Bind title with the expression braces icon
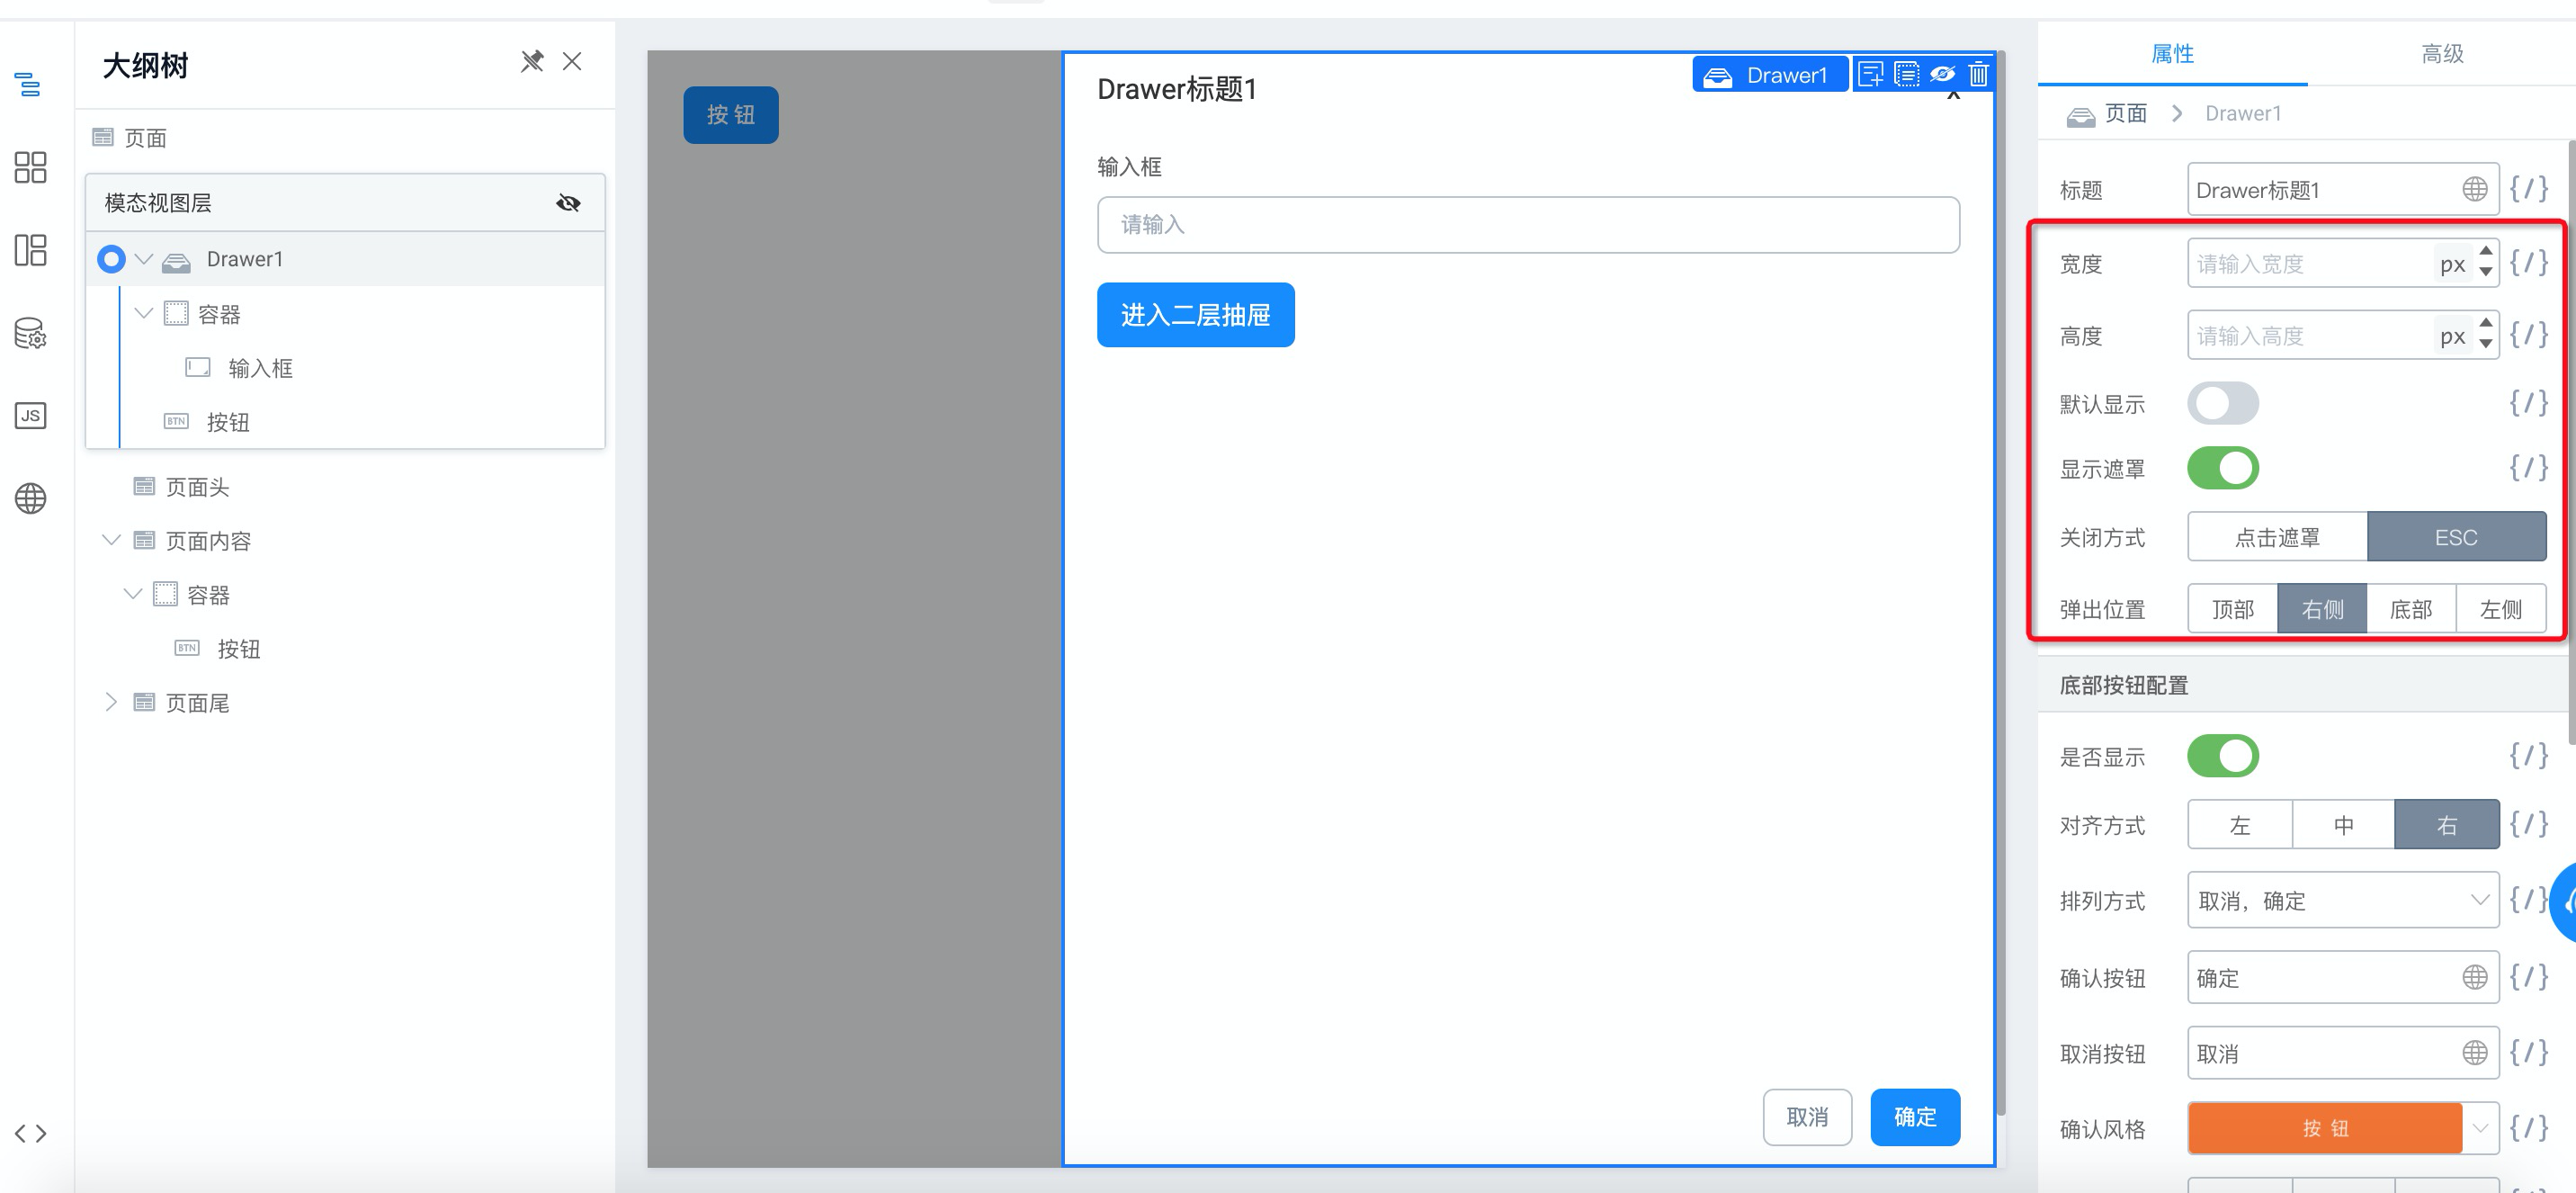Viewport: 2576px width, 1193px height. point(2528,189)
